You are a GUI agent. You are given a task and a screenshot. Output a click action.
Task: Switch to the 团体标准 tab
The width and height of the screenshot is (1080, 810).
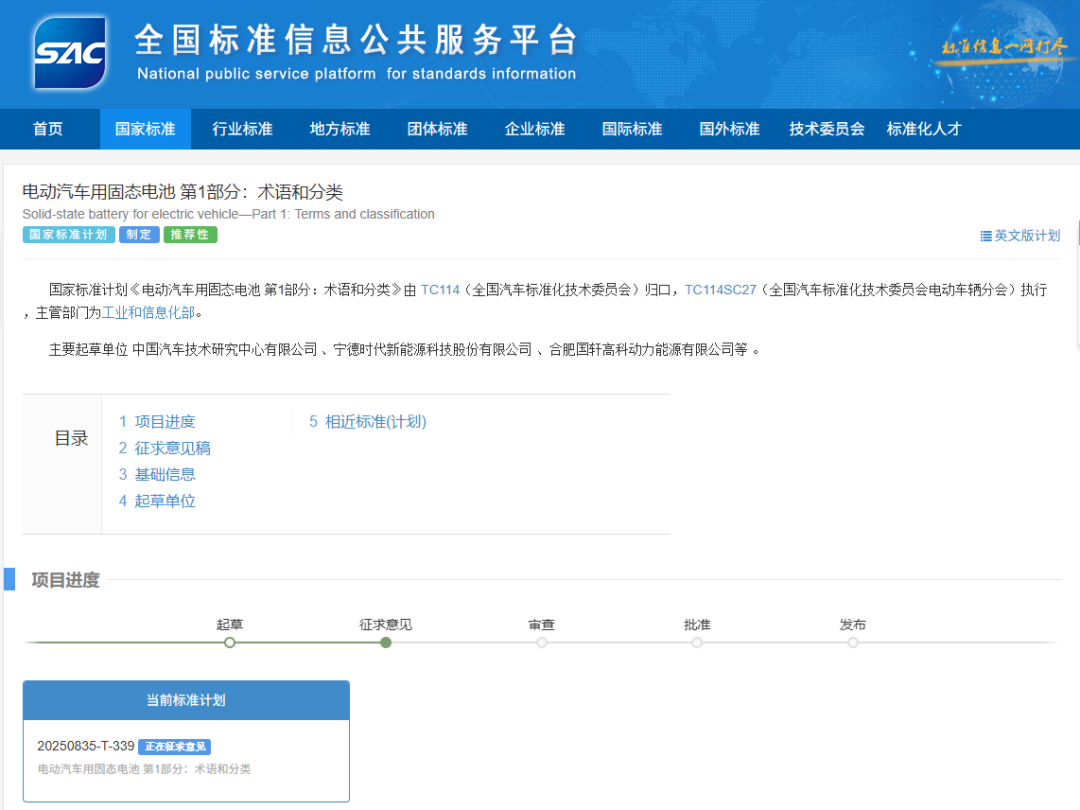coord(437,129)
